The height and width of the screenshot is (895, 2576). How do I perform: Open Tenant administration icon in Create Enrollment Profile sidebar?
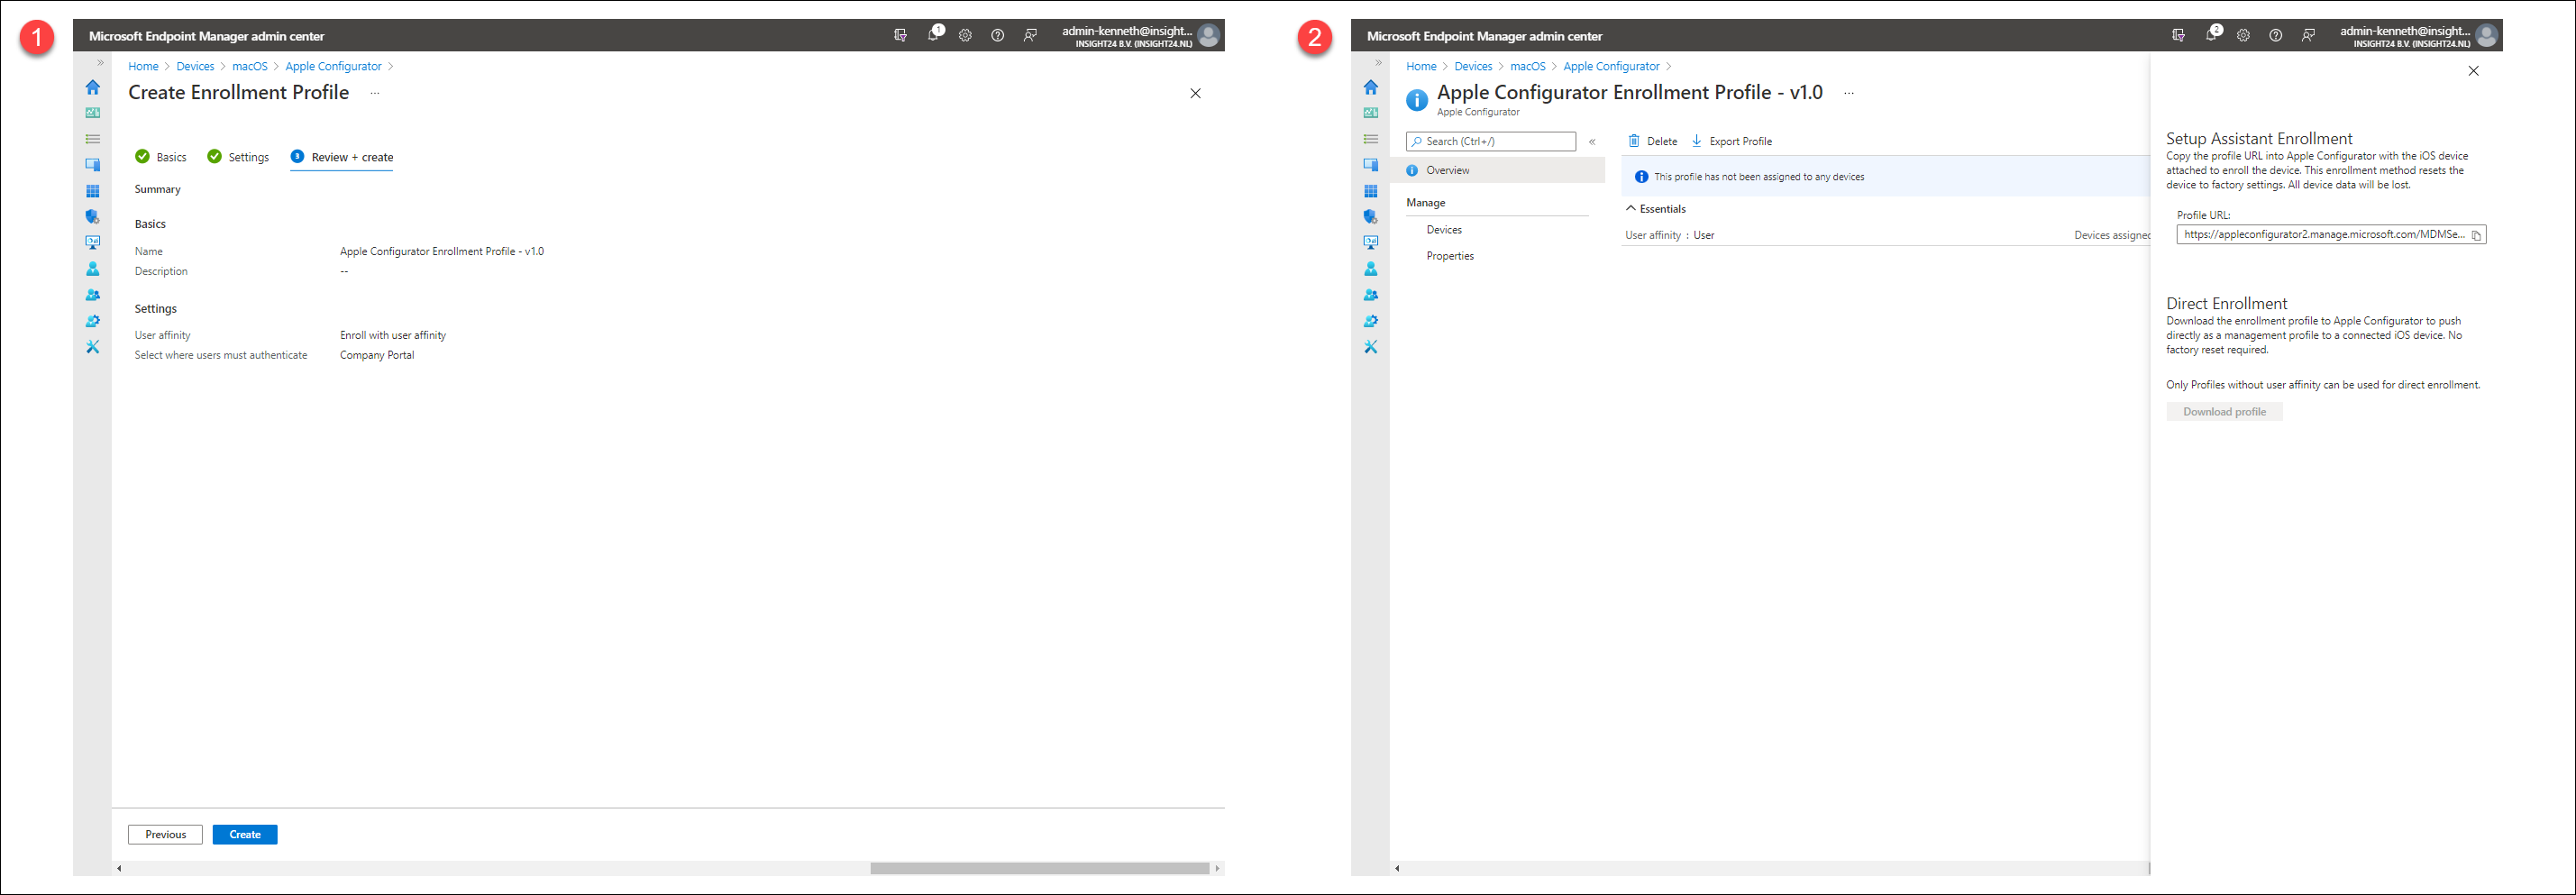(93, 321)
